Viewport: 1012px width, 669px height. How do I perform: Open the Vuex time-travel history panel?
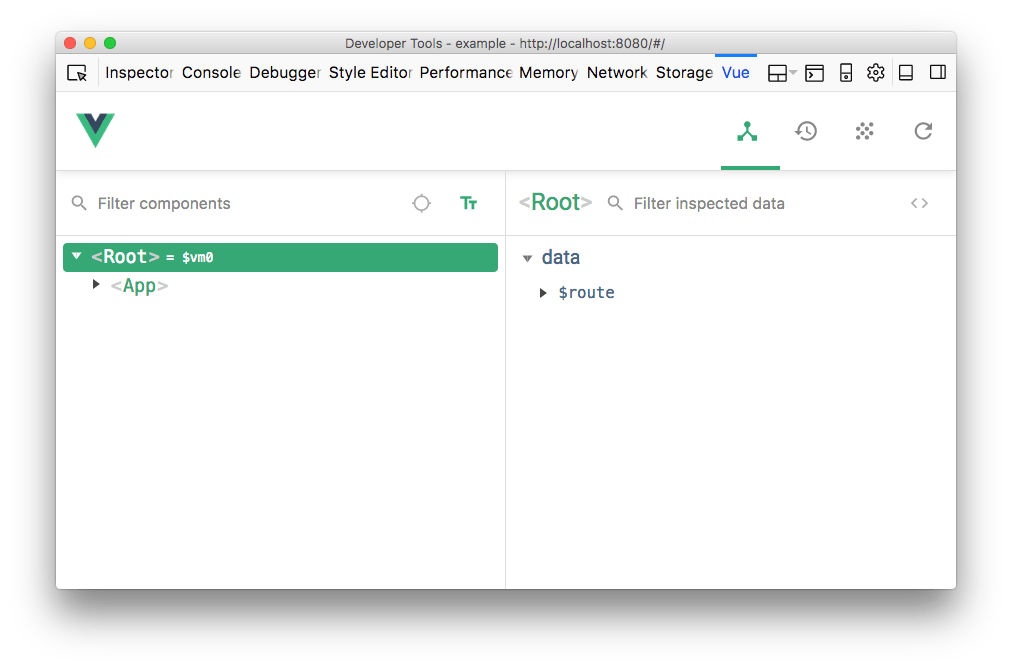pos(806,131)
